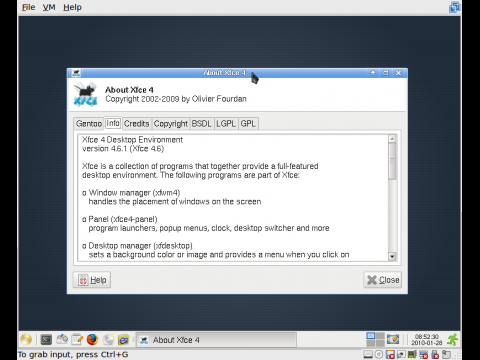
Task: Click the printer status icon with red X
Action: pyautogui.click(x=423, y=354)
